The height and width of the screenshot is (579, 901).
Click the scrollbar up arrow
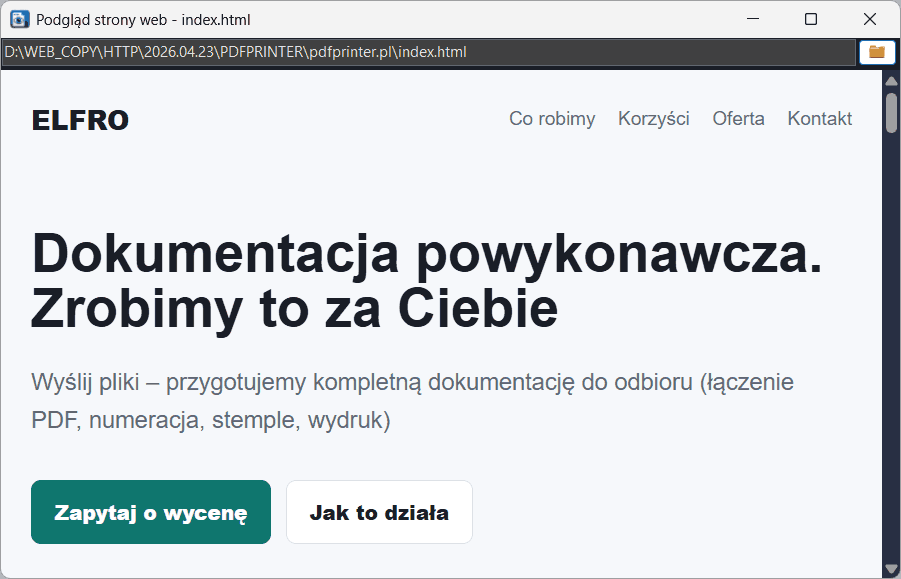[x=891, y=80]
